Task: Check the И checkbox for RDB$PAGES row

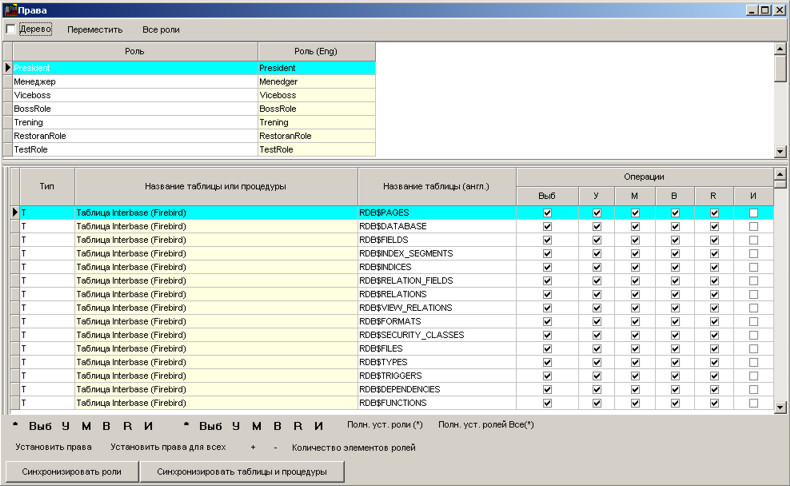Action: click(753, 213)
